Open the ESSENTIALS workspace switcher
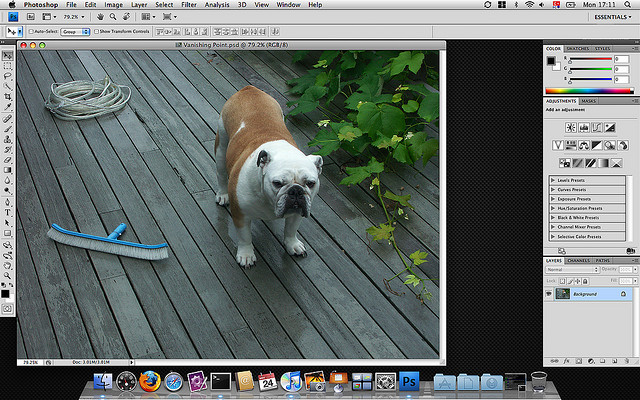 613,17
